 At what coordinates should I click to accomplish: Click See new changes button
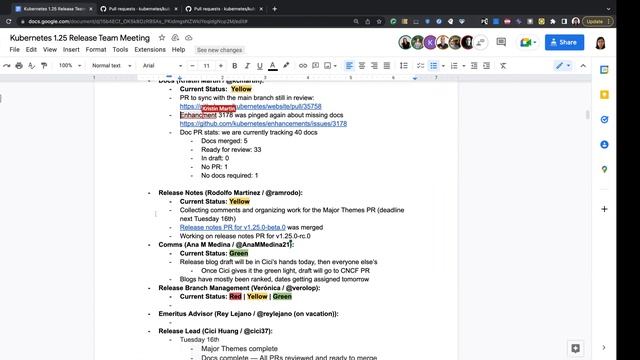[x=220, y=50]
